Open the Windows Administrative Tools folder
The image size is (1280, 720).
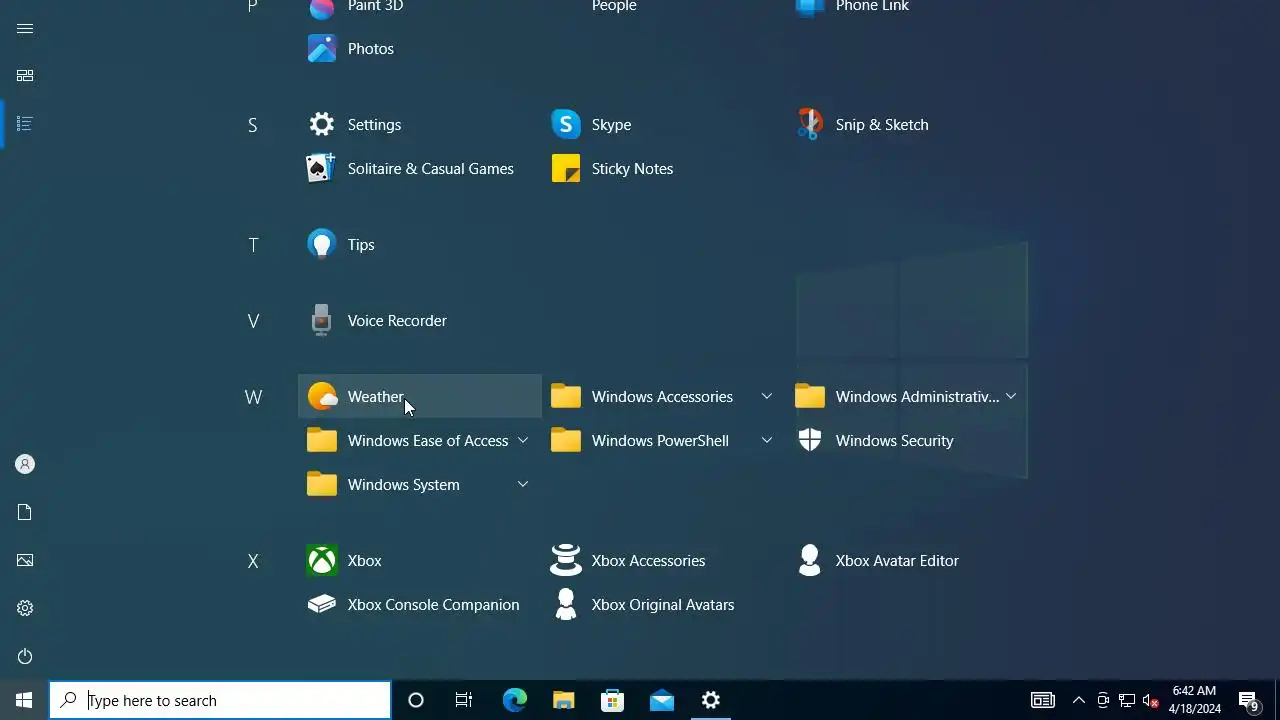(x=908, y=396)
